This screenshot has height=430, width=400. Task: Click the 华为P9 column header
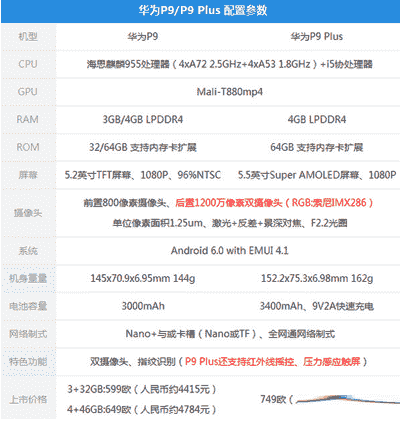[x=142, y=36]
